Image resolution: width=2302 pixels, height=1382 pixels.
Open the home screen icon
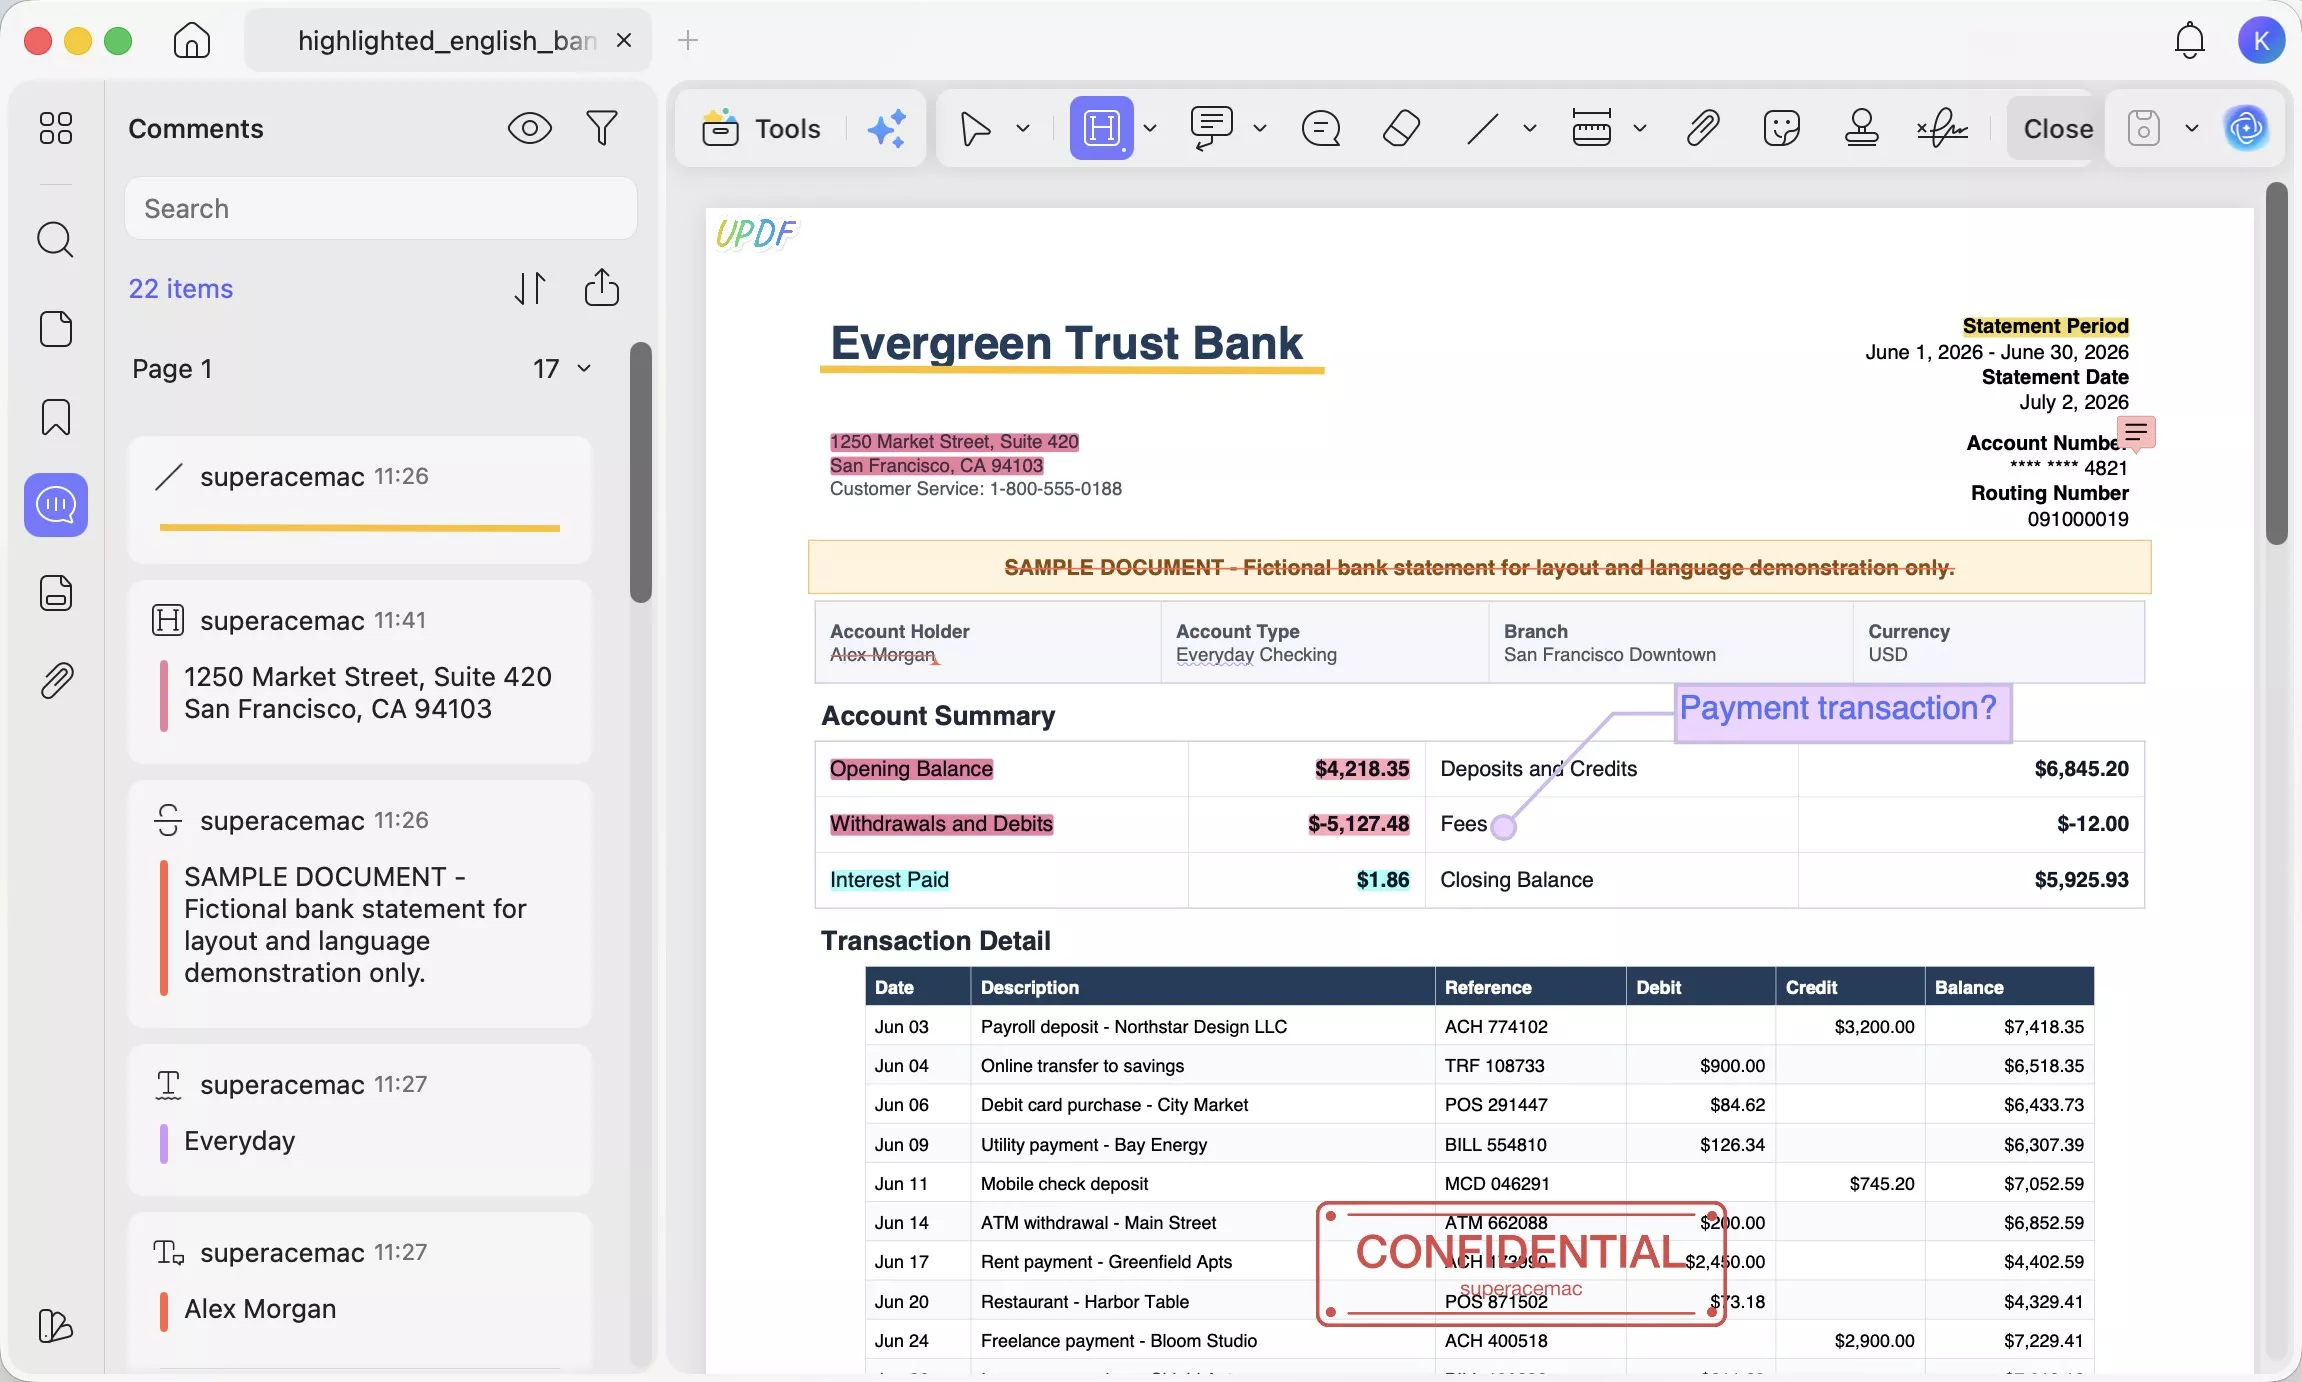(192, 41)
